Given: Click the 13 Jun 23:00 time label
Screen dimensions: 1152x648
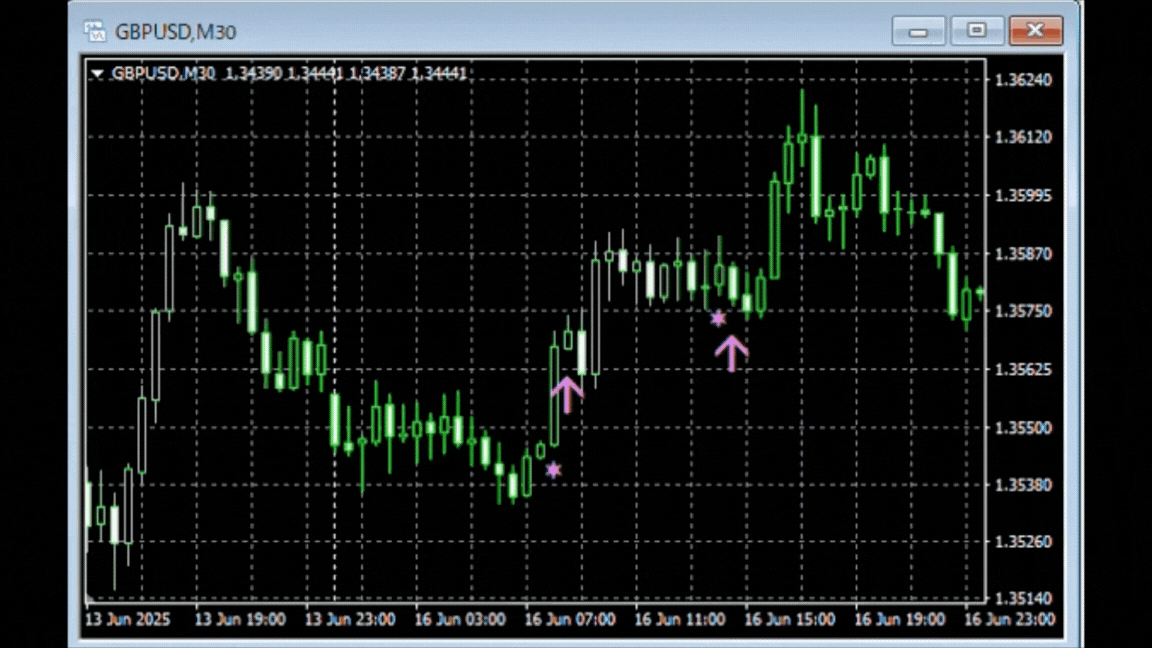Looking at the screenshot, I should pos(350,619).
